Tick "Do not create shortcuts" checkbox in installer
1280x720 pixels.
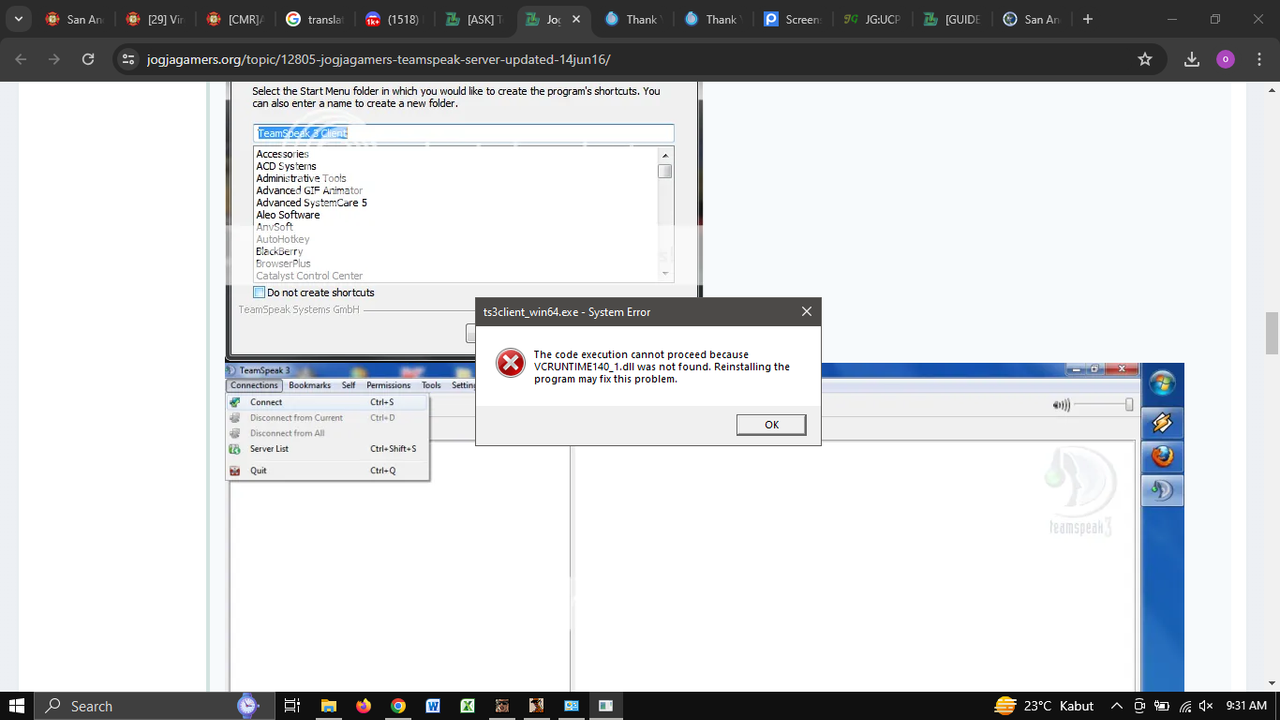point(260,293)
